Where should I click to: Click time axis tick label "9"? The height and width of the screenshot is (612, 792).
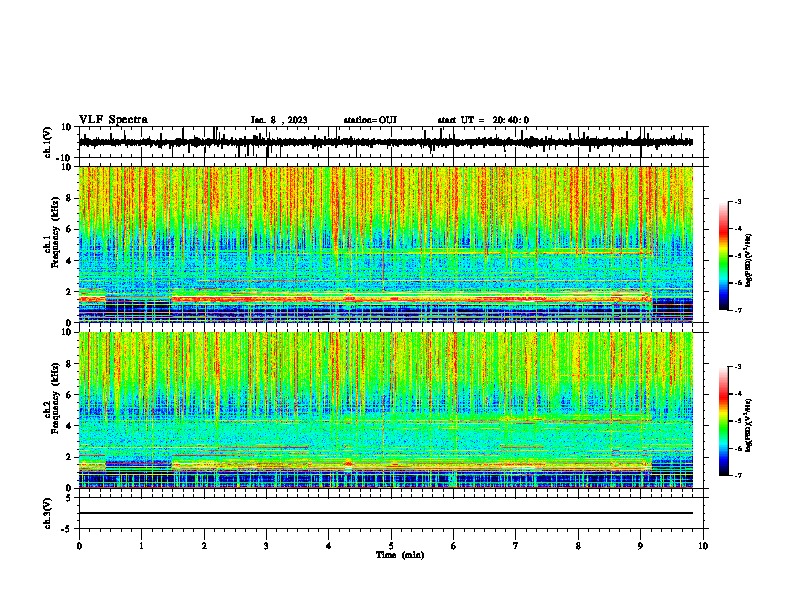point(640,546)
